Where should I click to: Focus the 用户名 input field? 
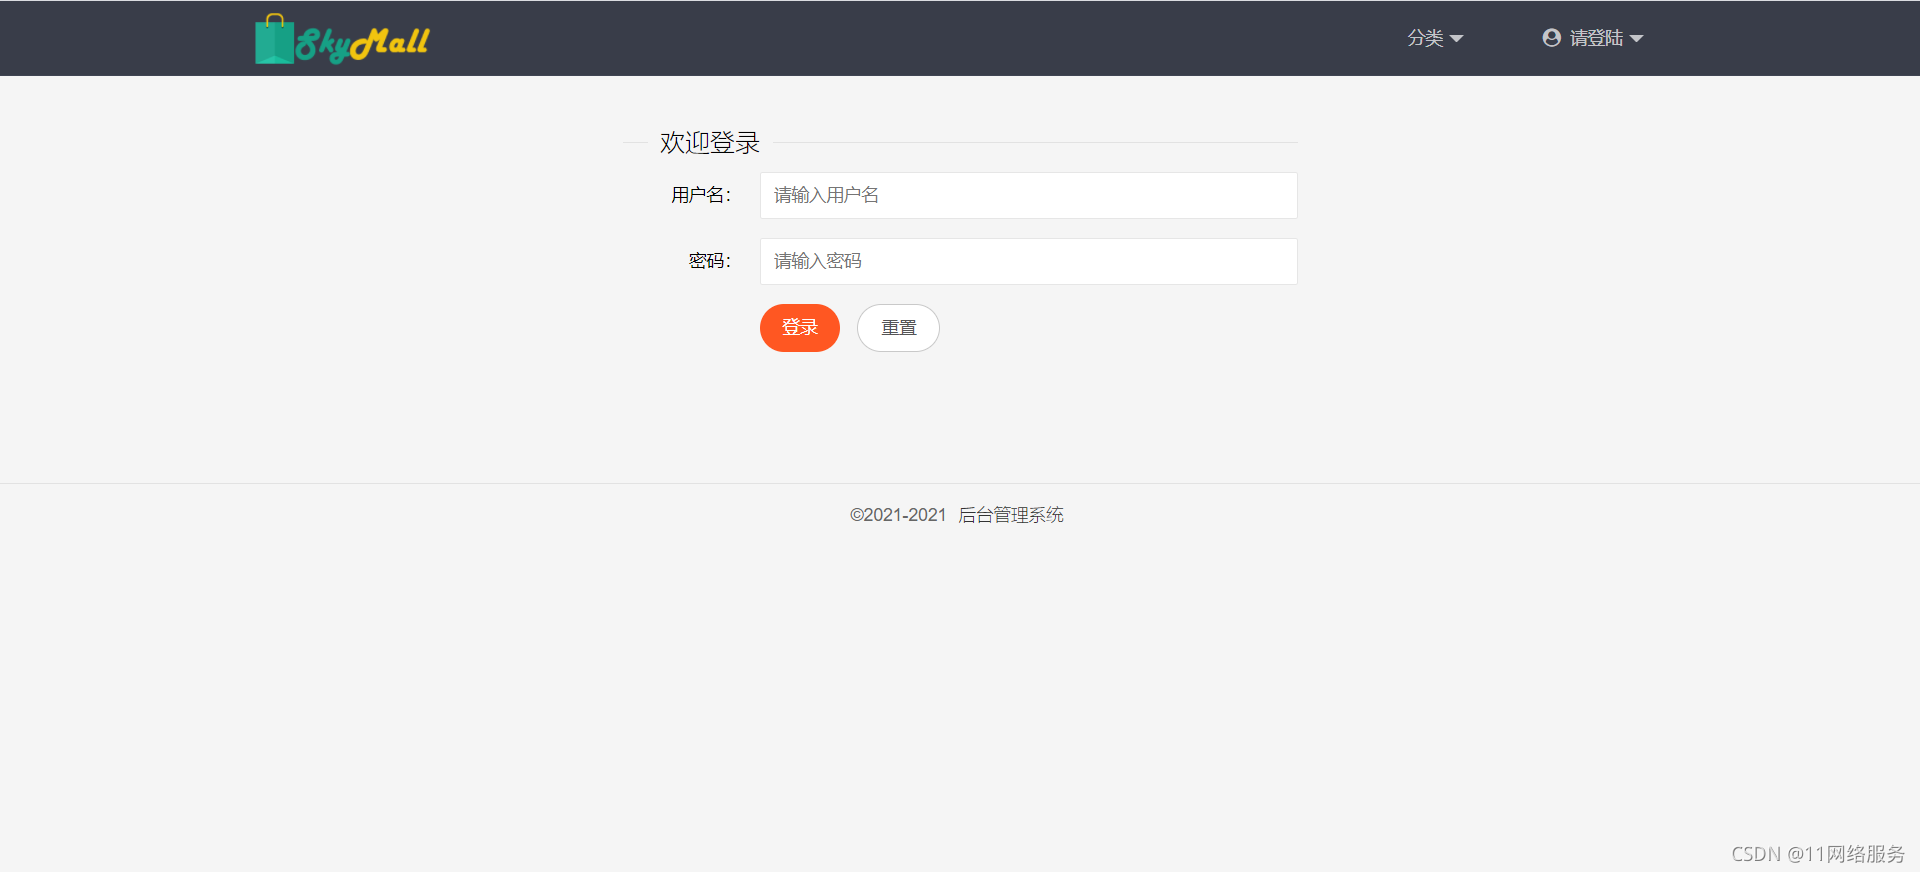1028,195
